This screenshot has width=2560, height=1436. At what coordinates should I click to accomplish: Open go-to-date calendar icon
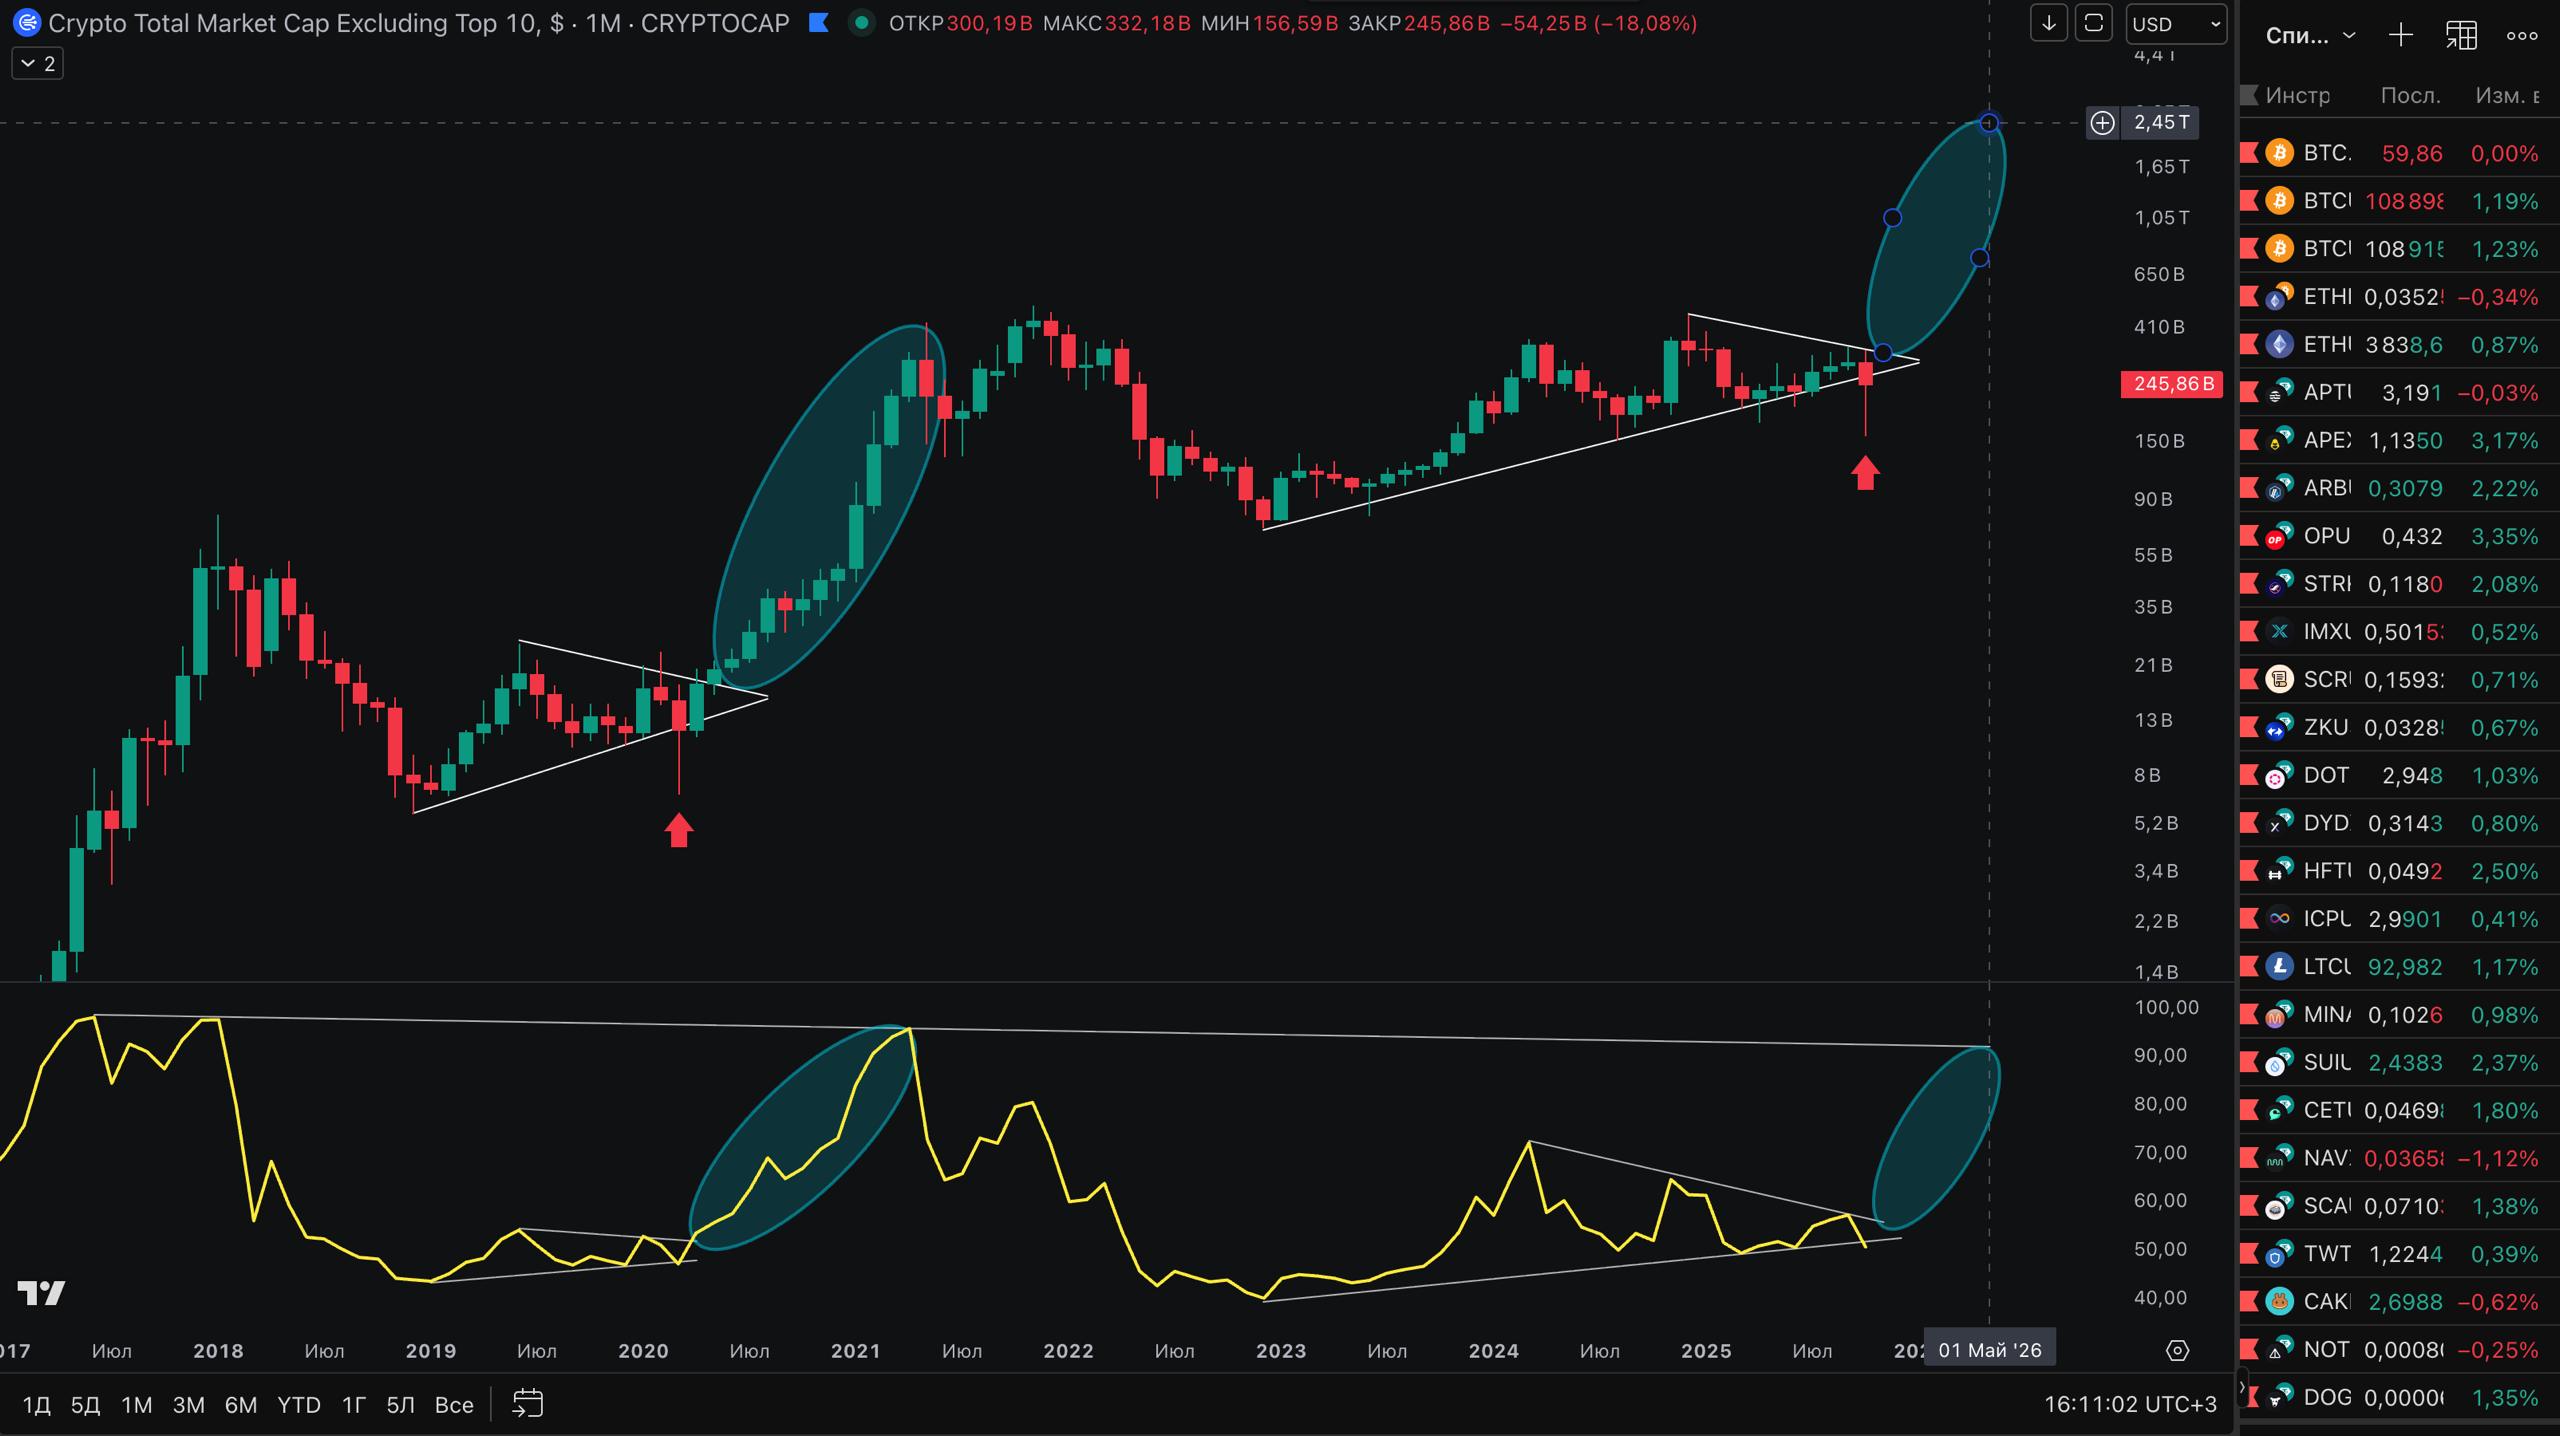pos(527,1404)
